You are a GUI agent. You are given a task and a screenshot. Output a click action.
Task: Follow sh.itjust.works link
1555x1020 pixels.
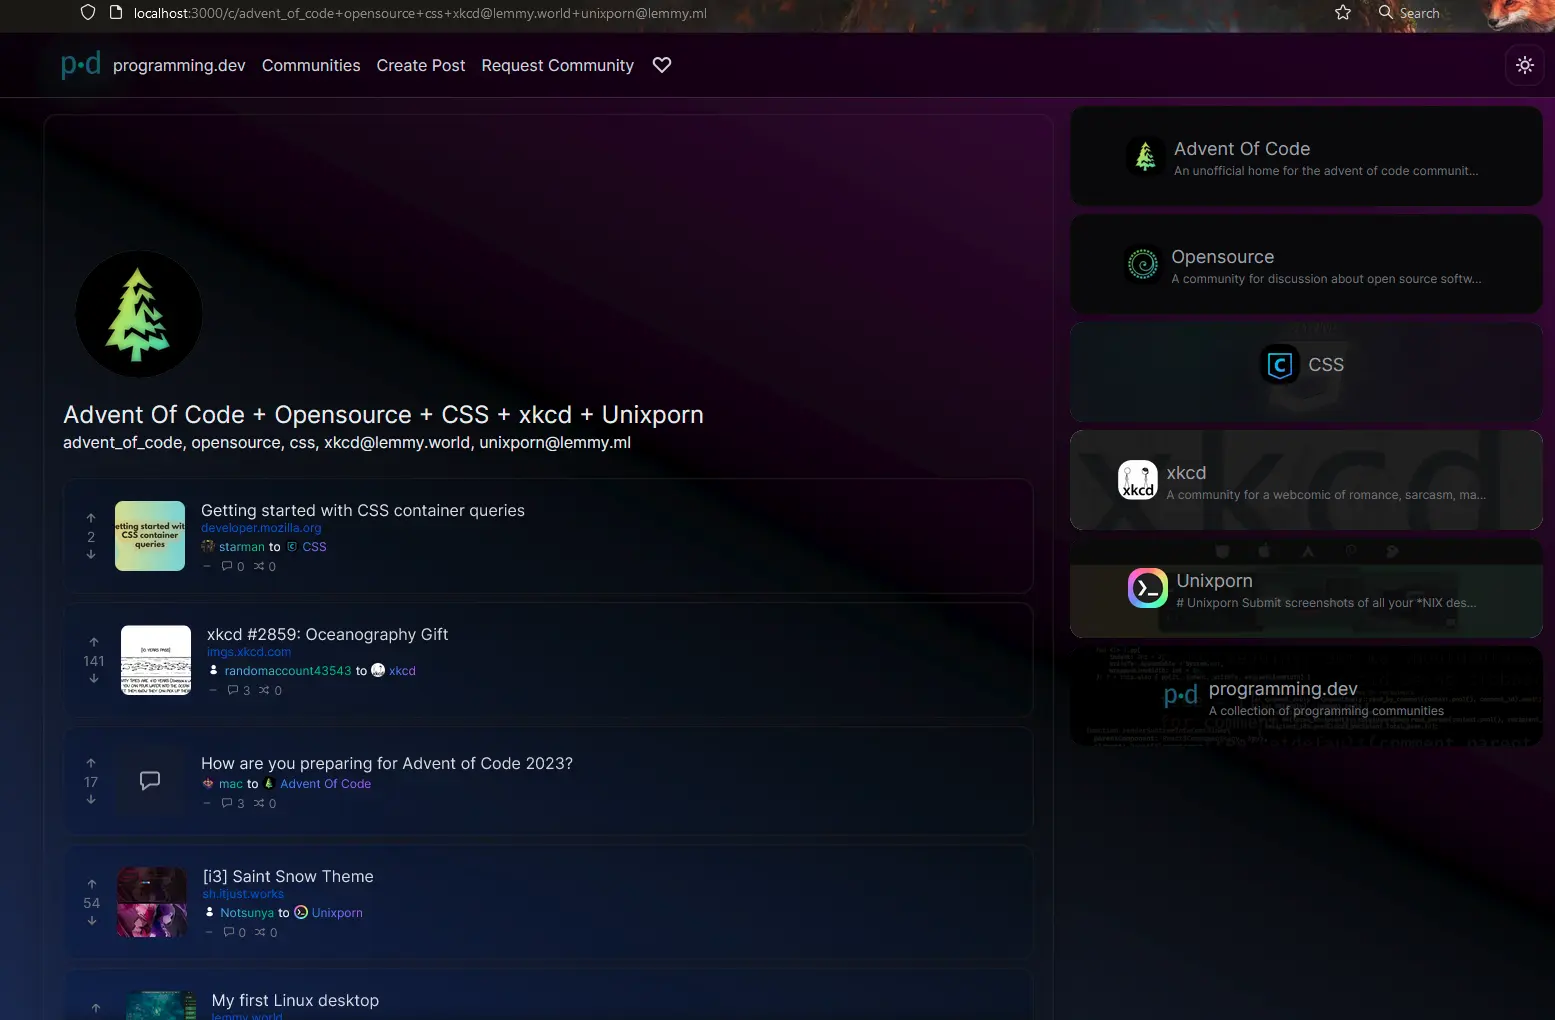(243, 894)
